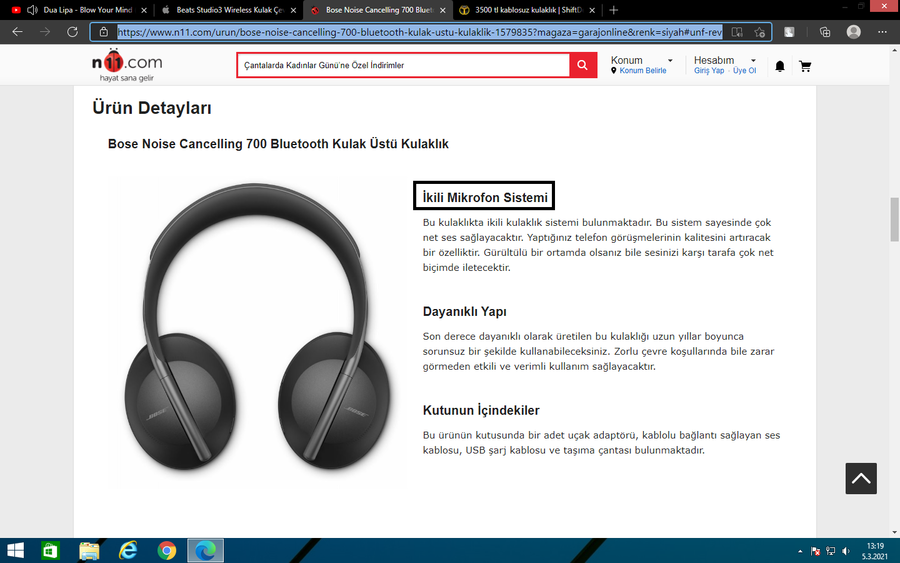Select Bose Noise Cancelling 700 tab
This screenshot has height=563, width=900.
(378, 10)
